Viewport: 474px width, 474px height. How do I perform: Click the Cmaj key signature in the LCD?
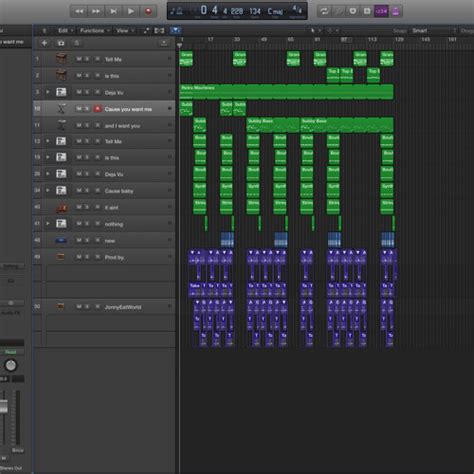pos(275,11)
